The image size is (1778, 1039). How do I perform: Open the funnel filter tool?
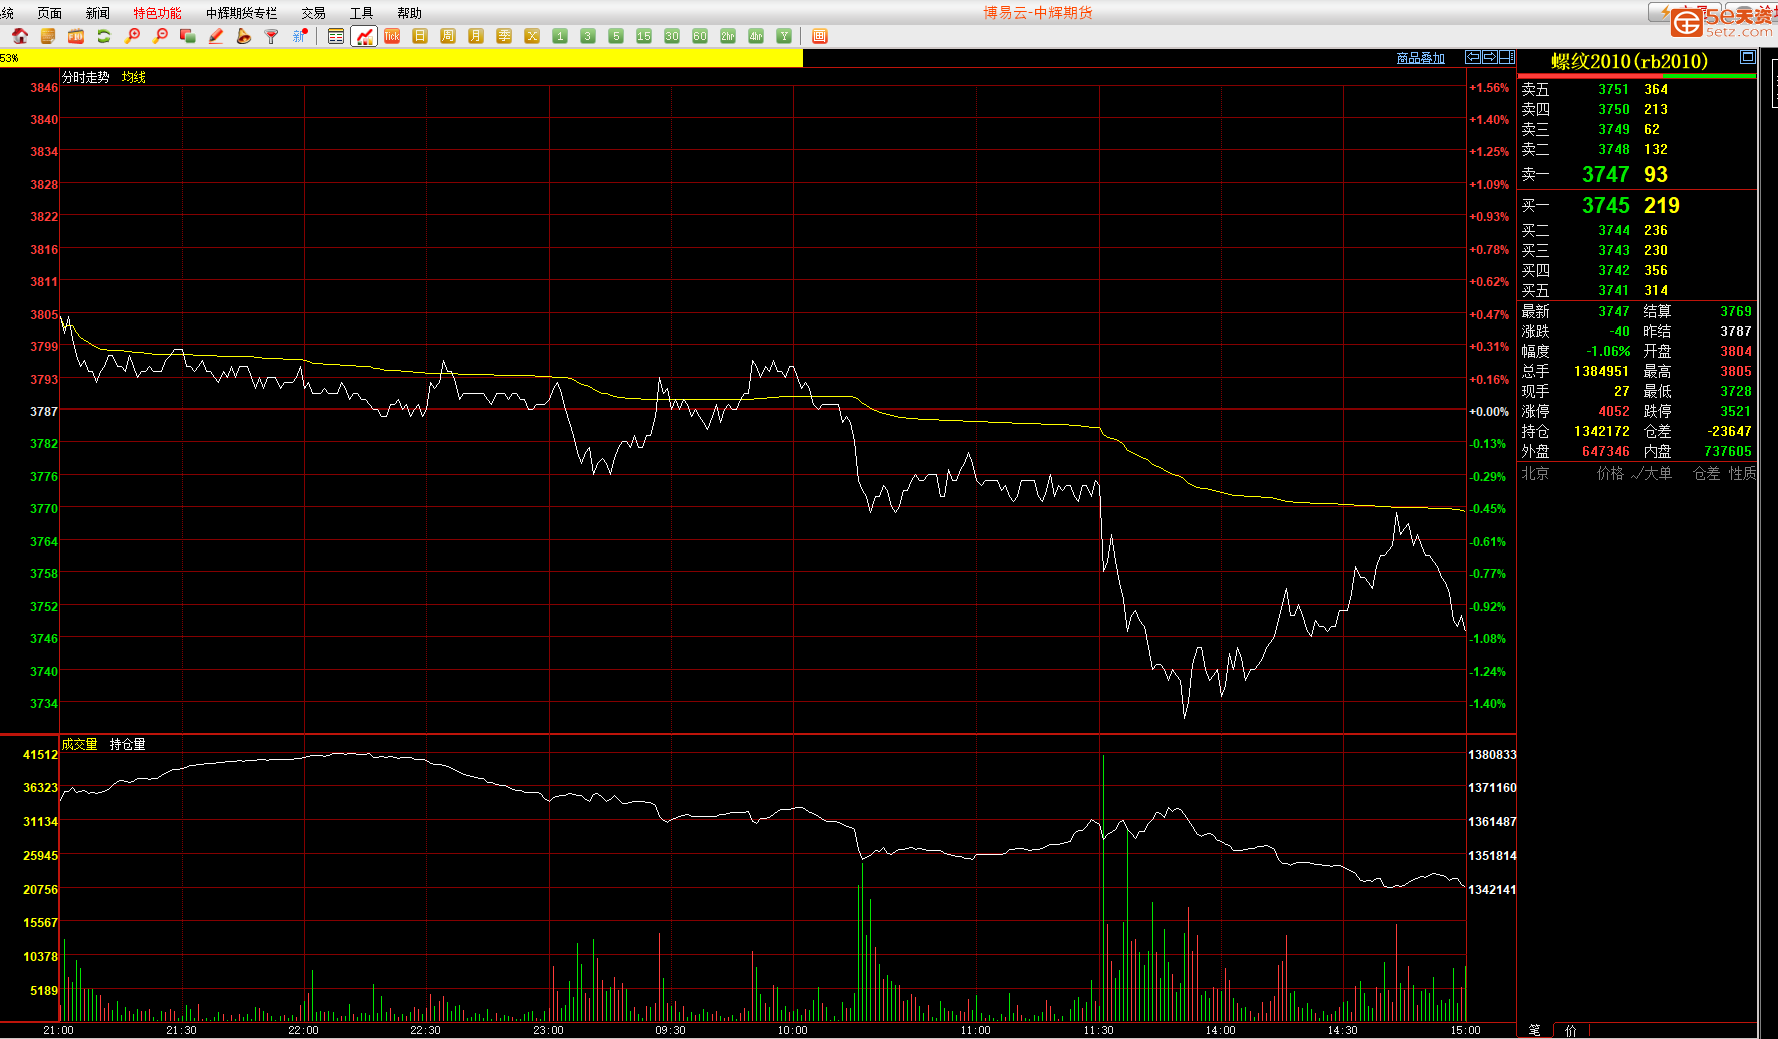pos(271,36)
